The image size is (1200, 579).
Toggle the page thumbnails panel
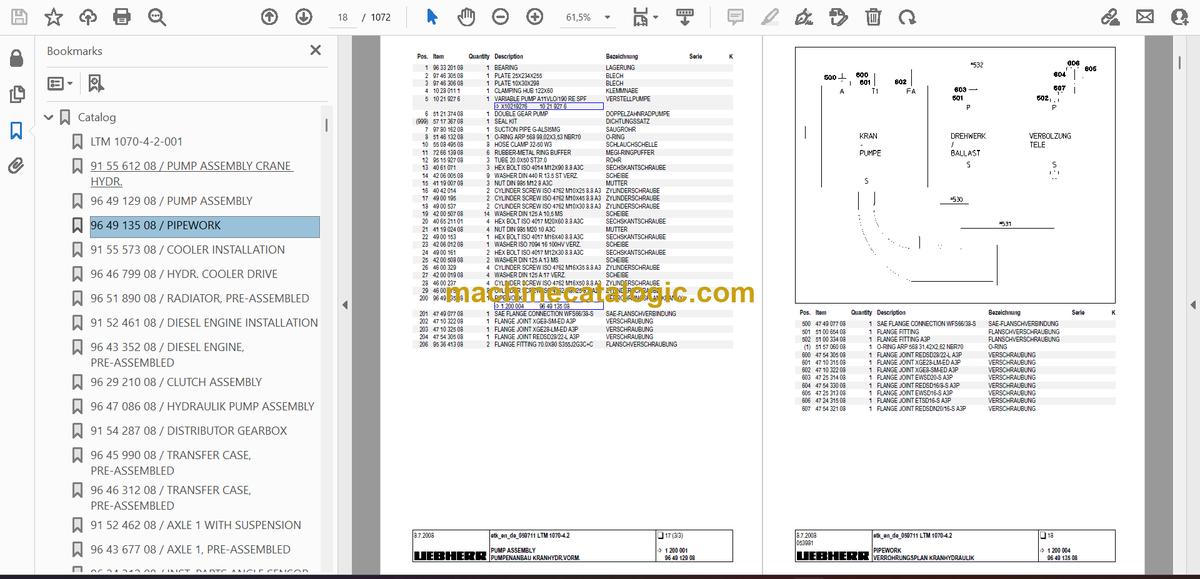click(x=16, y=94)
